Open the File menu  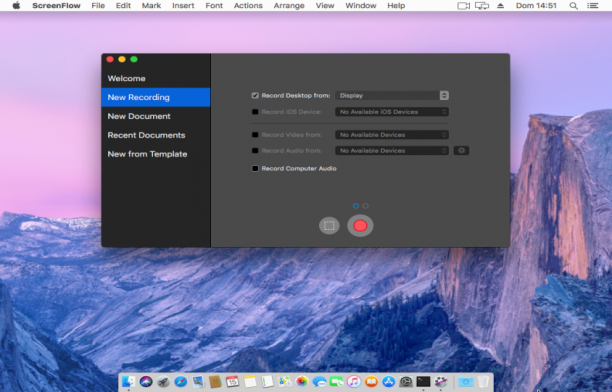[x=98, y=6]
